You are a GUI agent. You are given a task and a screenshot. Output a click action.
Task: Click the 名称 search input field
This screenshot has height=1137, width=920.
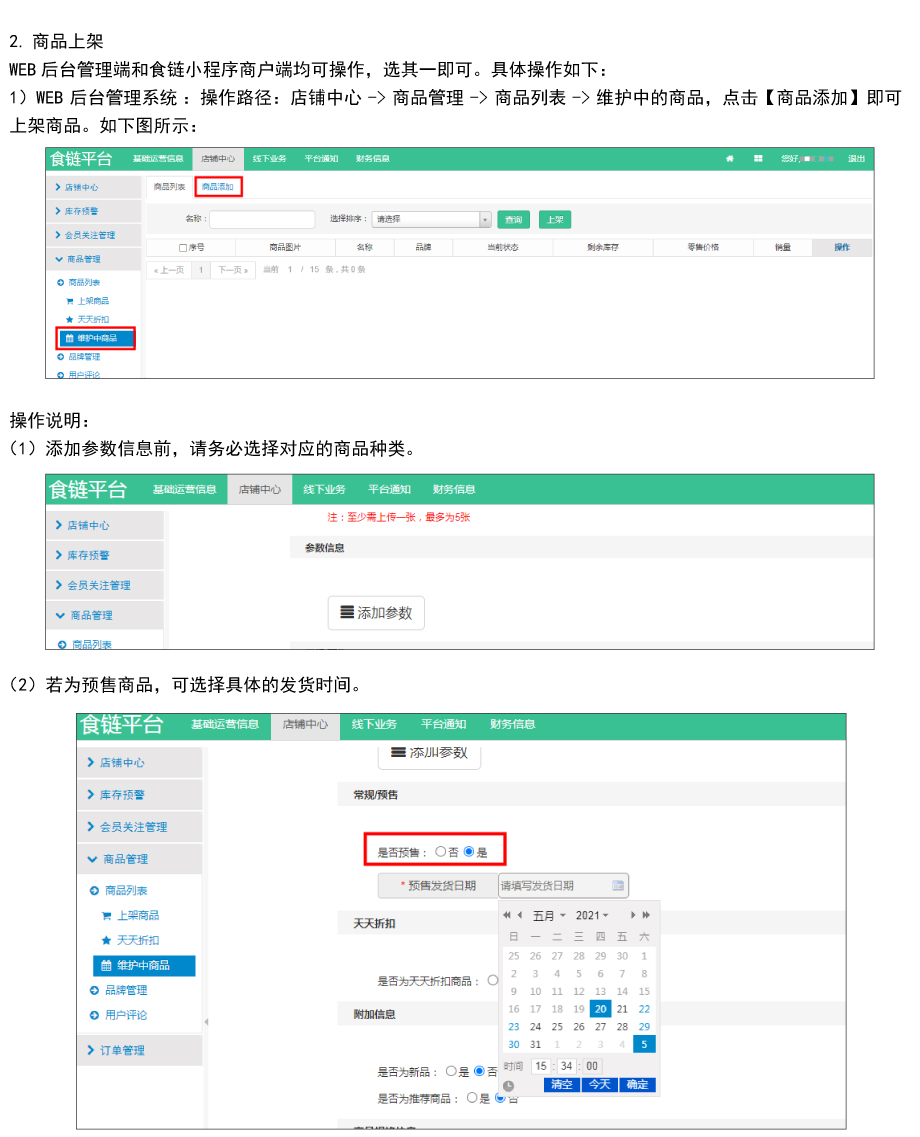coord(262,219)
